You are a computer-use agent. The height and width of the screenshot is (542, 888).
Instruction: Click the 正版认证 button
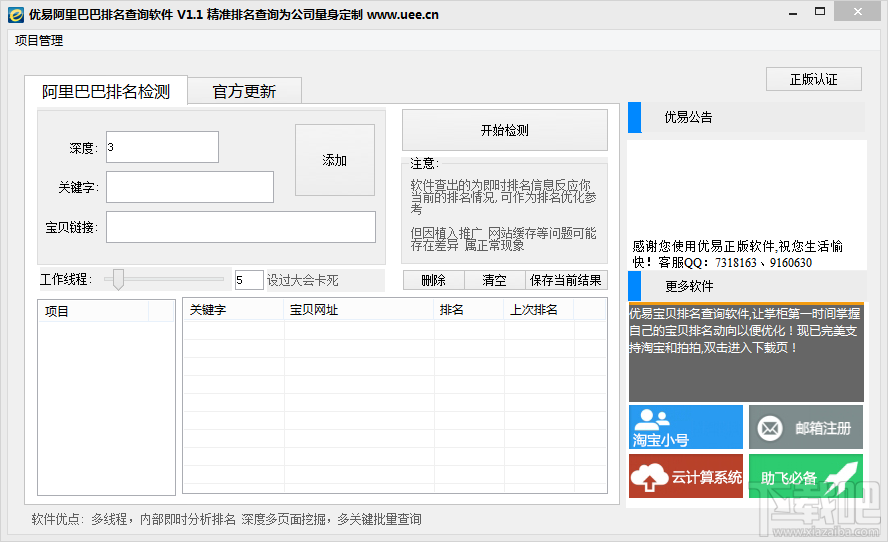(x=814, y=79)
